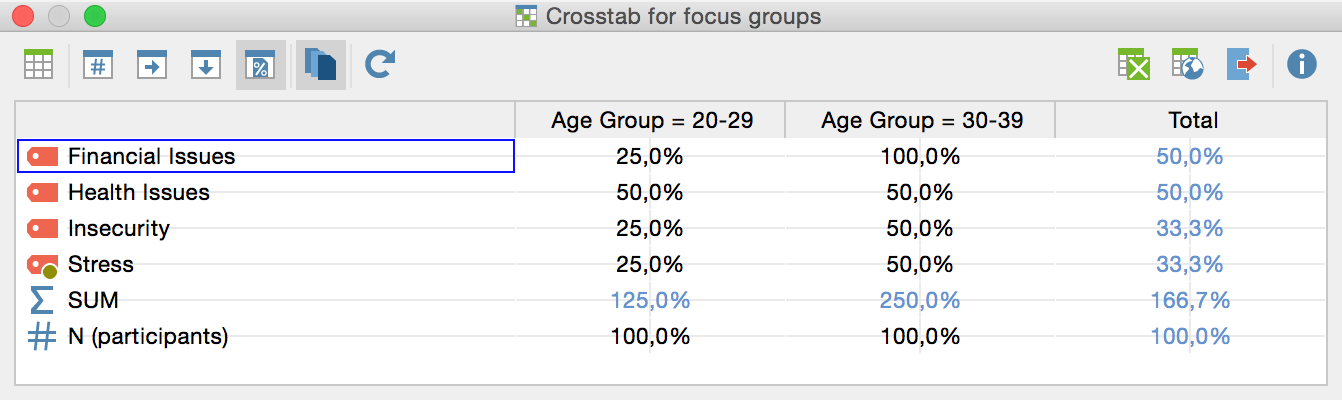Click the Stress code tag icon

click(x=43, y=265)
